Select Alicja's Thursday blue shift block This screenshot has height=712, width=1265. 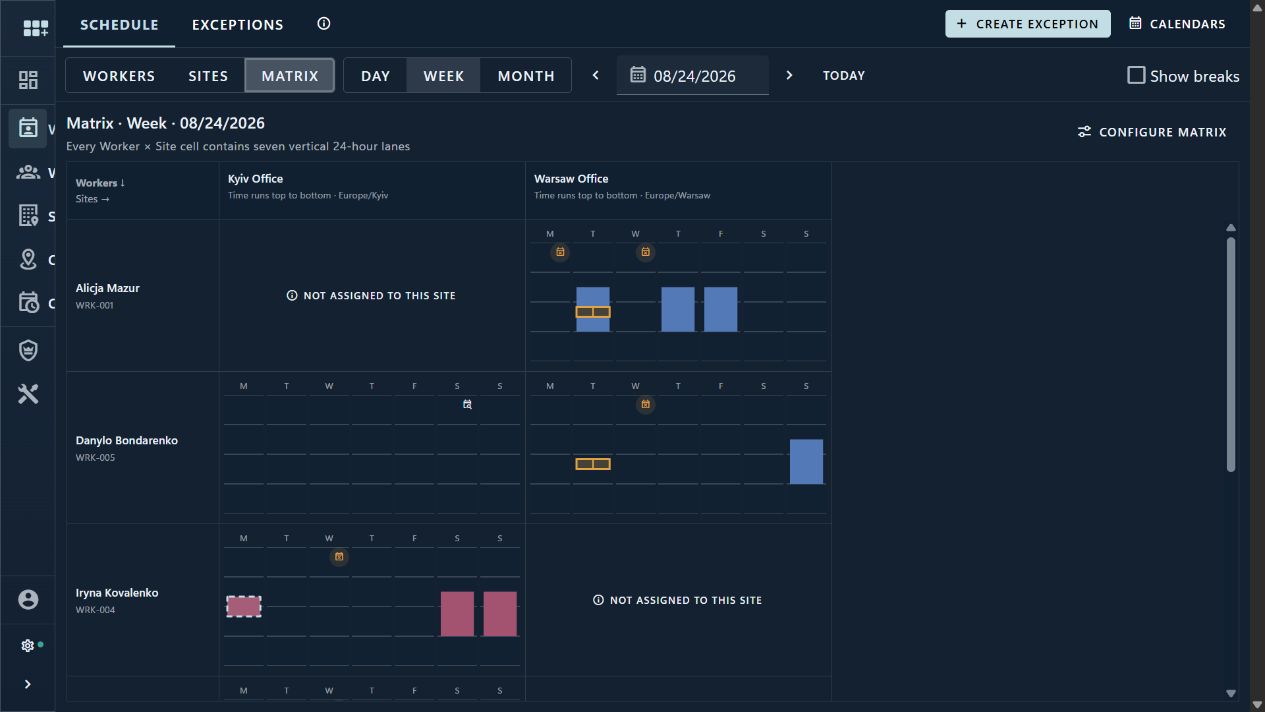678,309
